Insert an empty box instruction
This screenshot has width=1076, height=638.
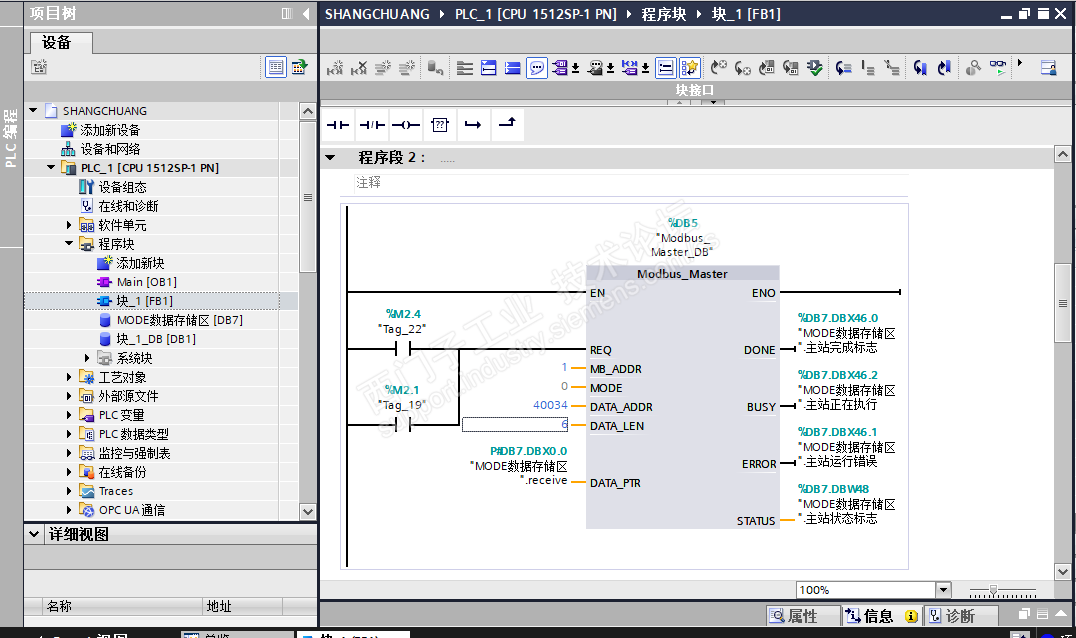pos(439,125)
